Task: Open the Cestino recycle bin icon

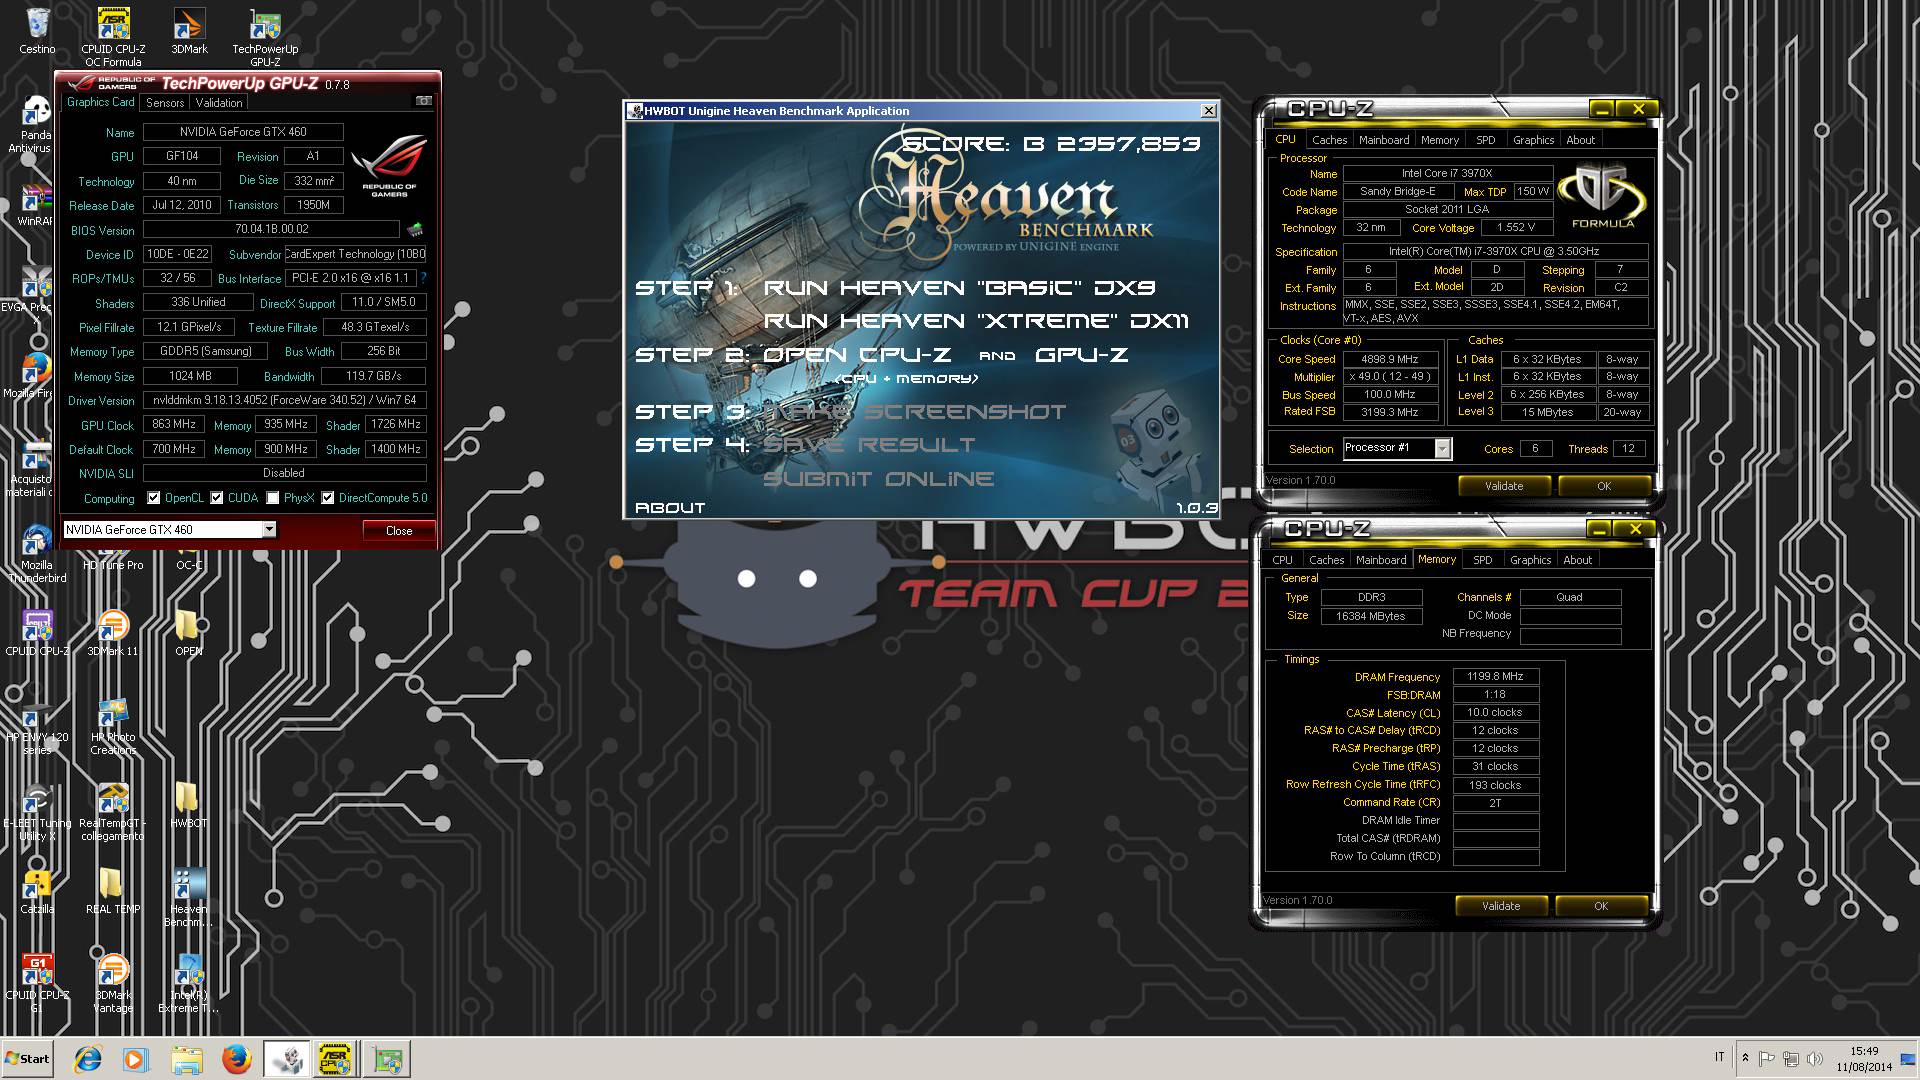Action: (37, 30)
